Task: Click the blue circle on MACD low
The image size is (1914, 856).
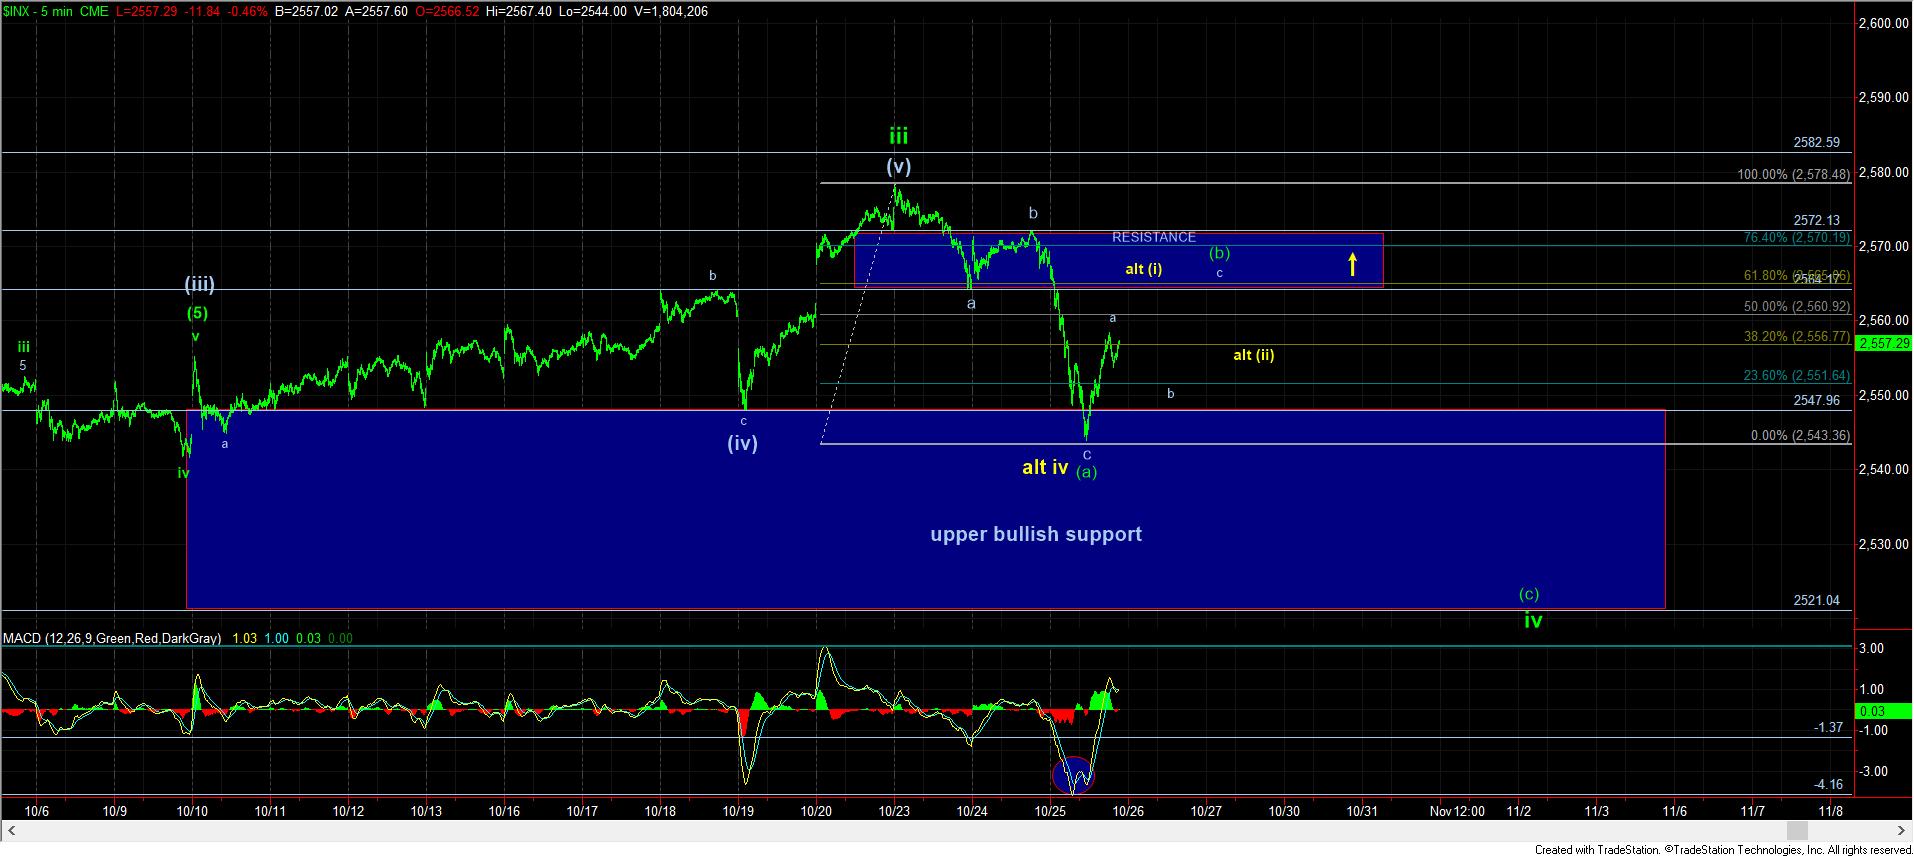Action: tap(1074, 775)
